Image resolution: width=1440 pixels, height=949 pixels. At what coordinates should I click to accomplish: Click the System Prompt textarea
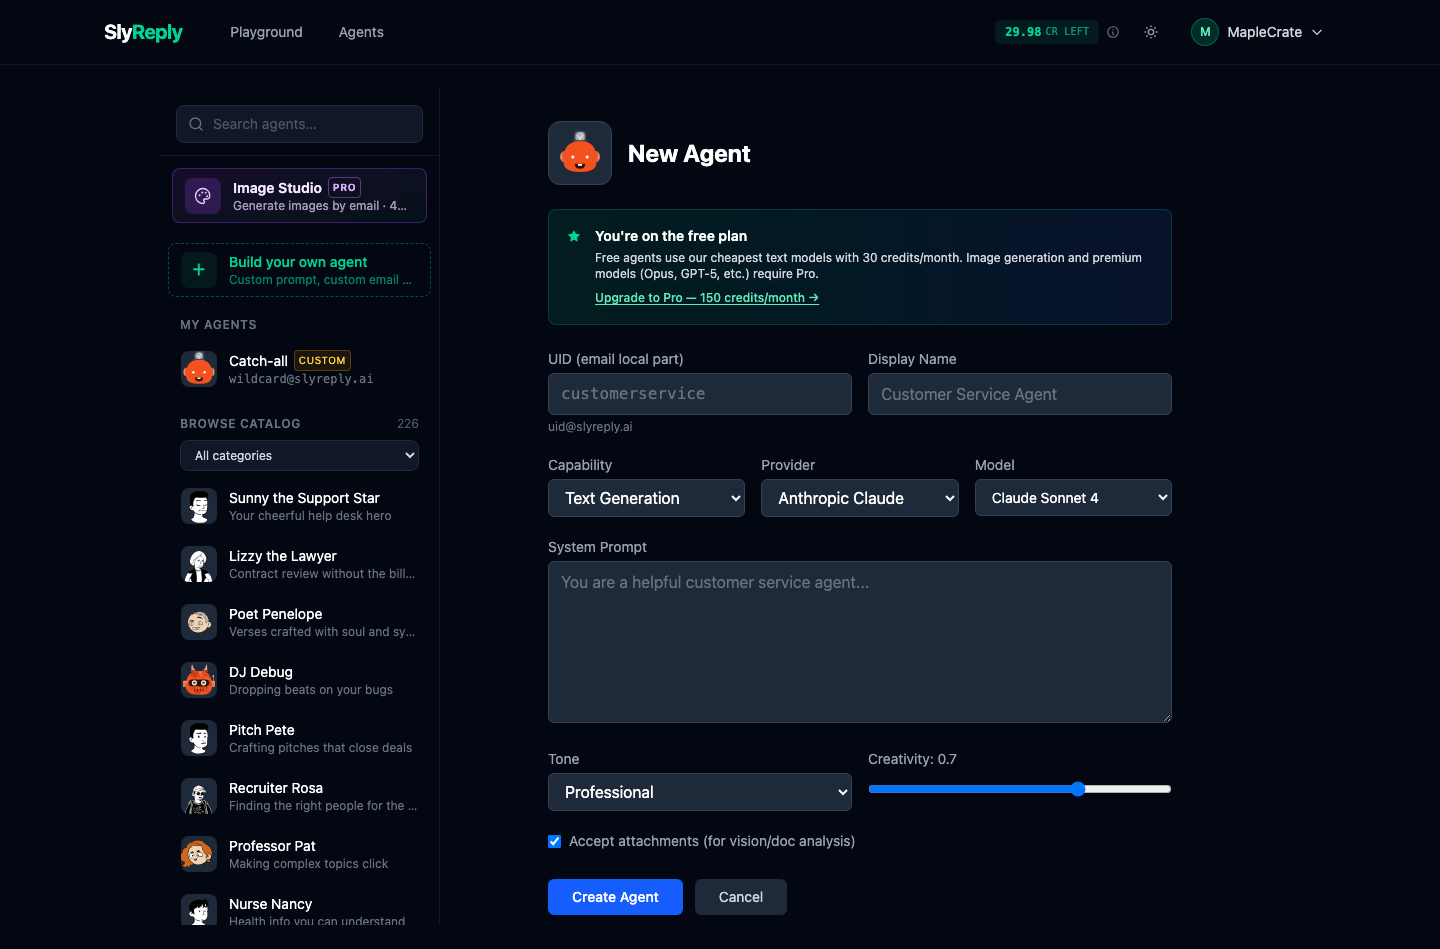tap(860, 642)
